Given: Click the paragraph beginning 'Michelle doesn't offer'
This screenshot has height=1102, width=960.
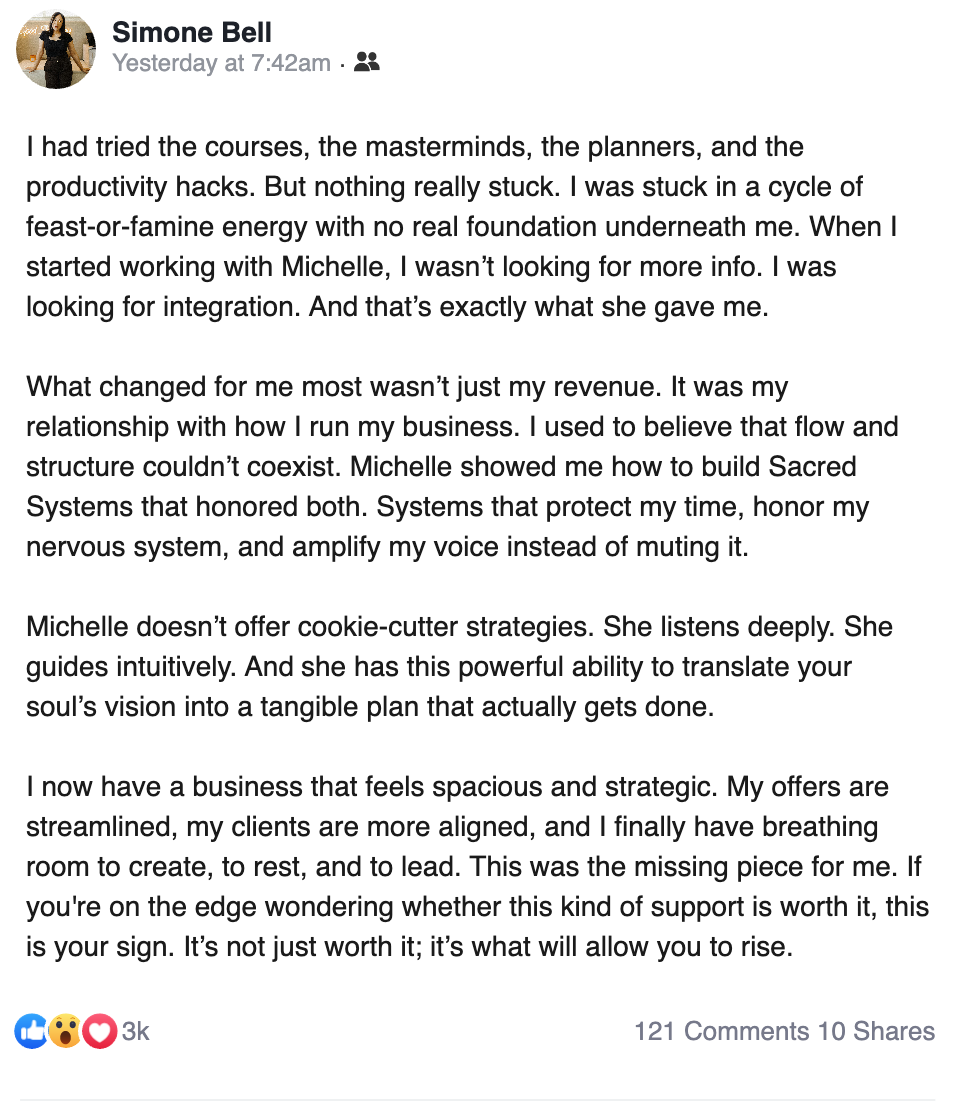Looking at the screenshot, I should coord(460,666).
